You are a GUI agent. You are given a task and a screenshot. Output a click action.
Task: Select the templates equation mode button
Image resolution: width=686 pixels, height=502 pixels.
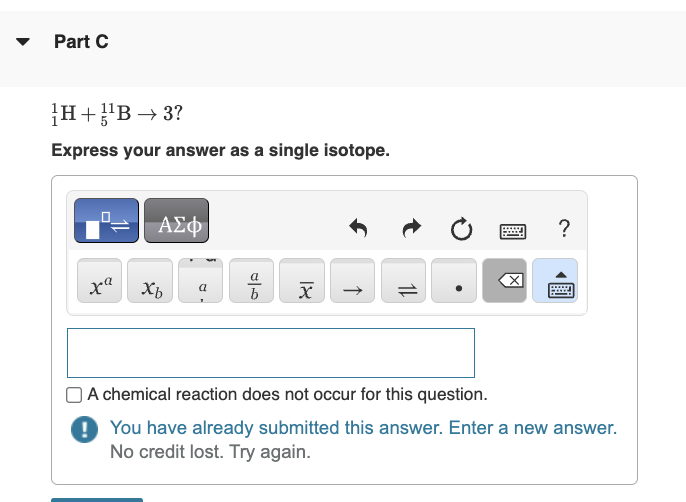click(106, 221)
